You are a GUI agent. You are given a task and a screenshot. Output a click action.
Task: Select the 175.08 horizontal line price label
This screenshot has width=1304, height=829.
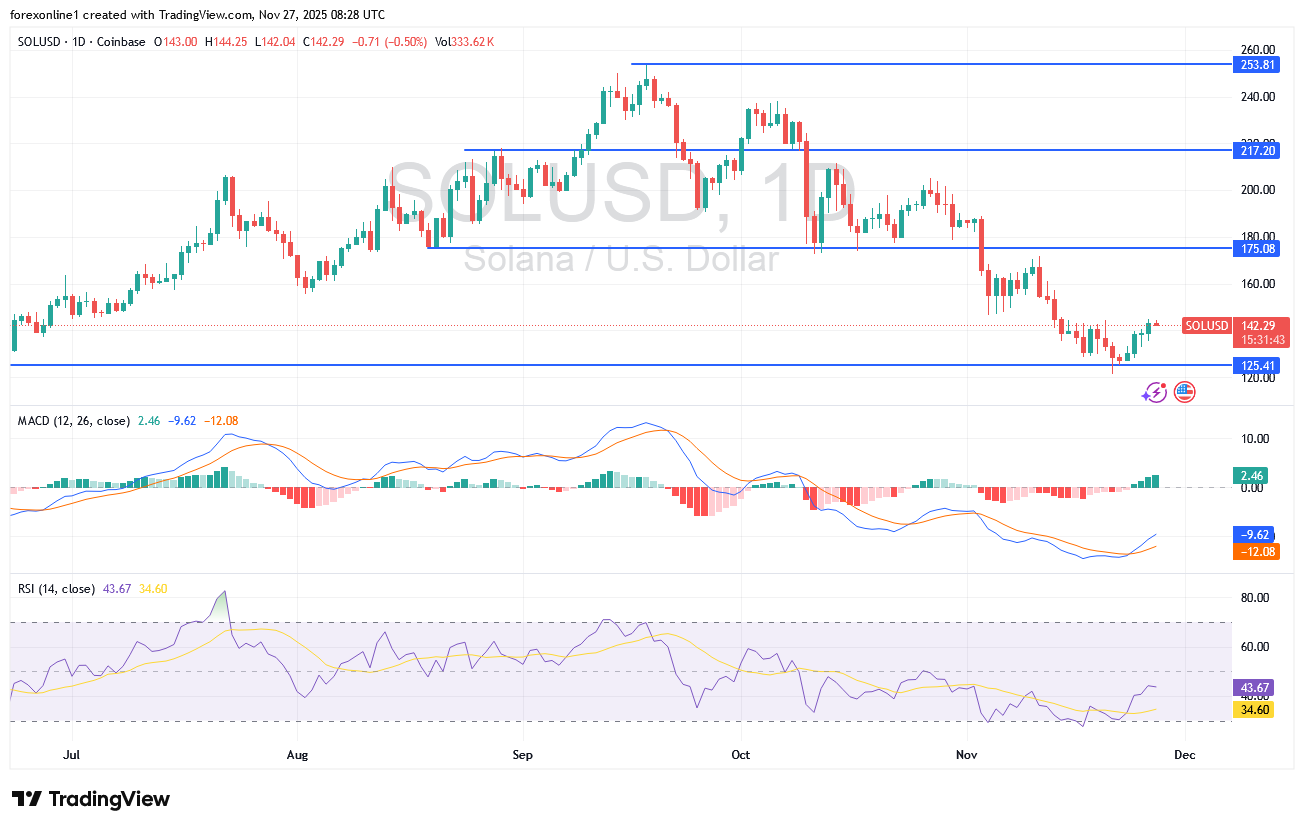click(x=1257, y=248)
